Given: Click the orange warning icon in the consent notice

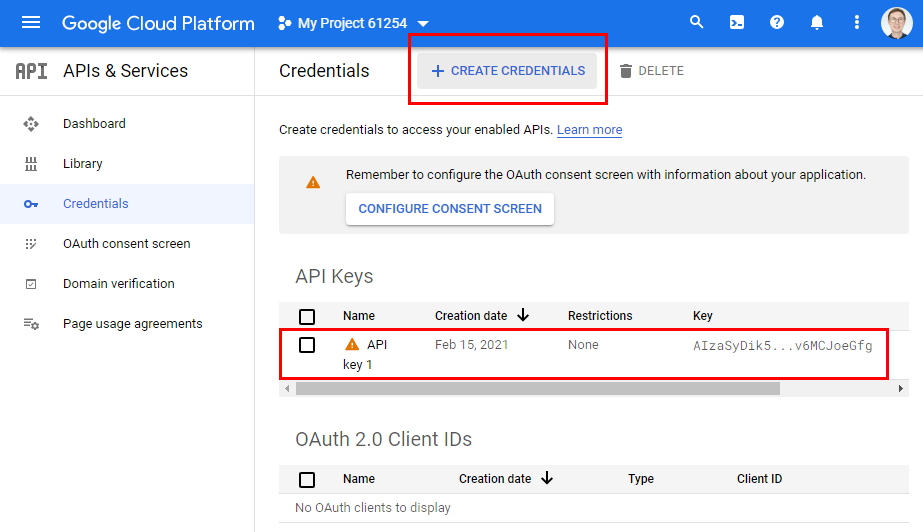Looking at the screenshot, I should point(313,182).
